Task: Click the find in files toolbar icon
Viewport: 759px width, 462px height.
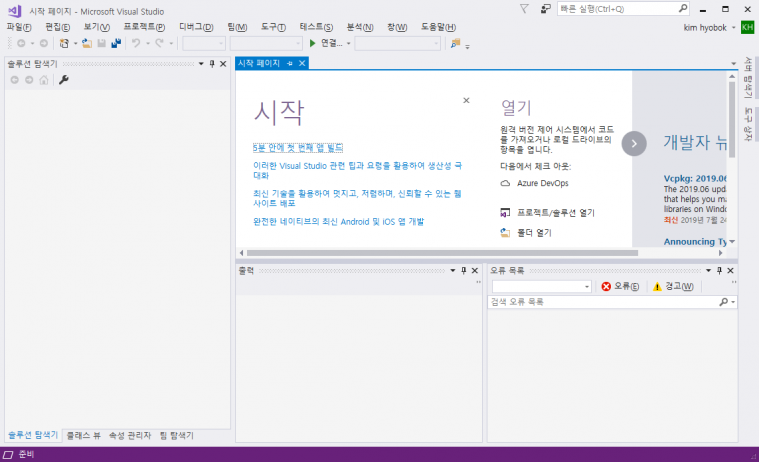Action: 455,44
